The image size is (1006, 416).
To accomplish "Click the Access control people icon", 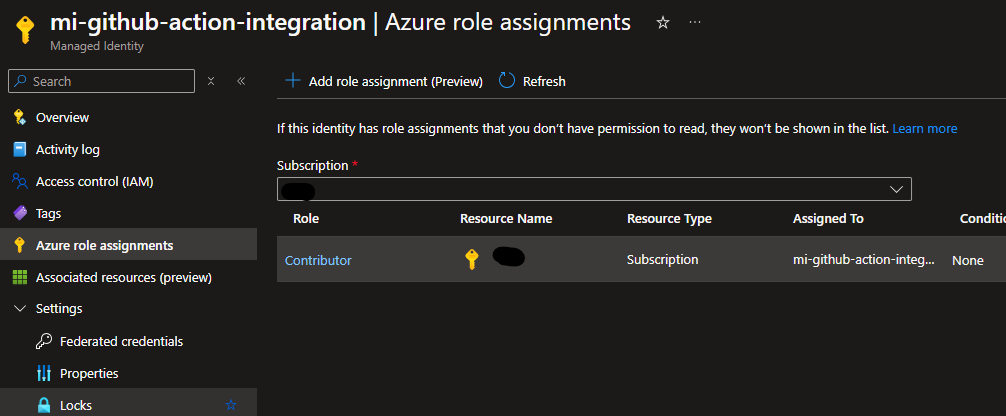I will tap(20, 182).
